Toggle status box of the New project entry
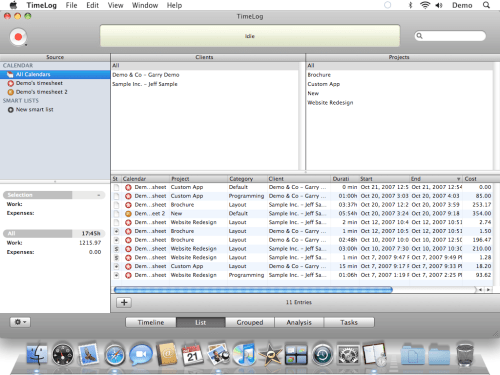 tap(116, 214)
